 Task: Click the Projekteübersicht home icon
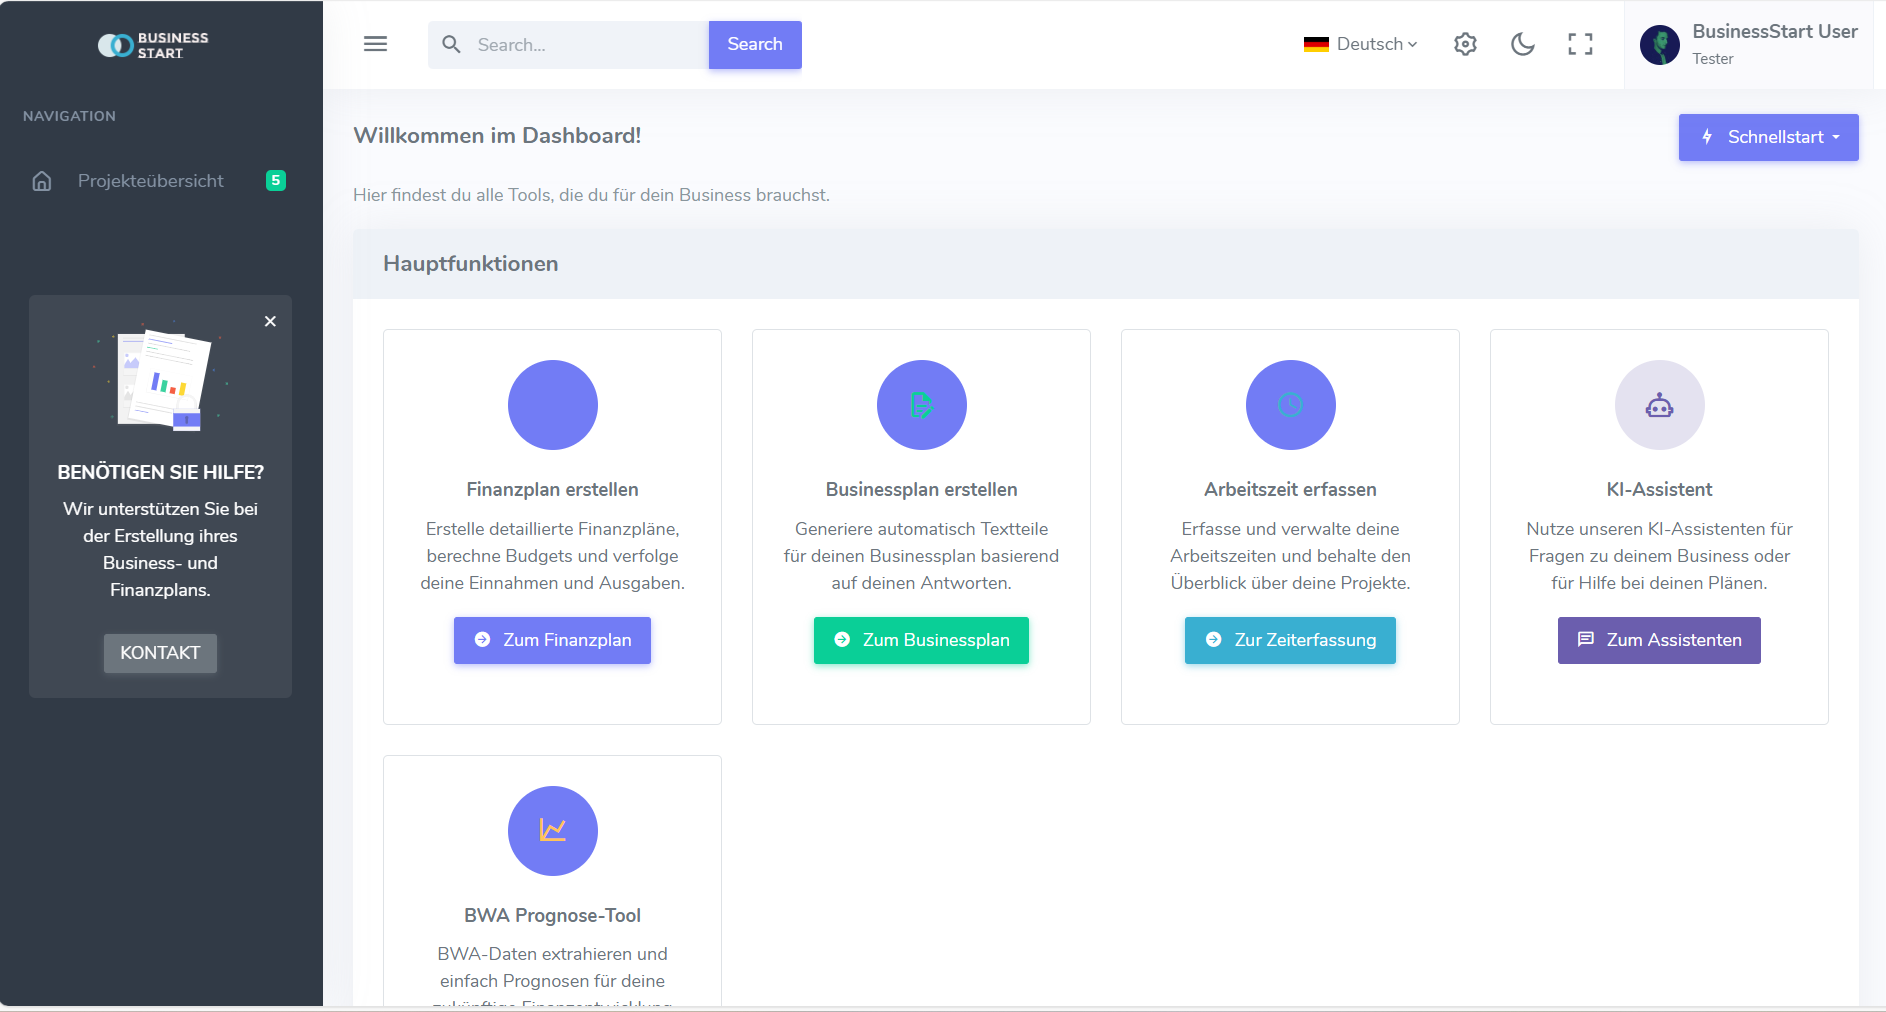click(x=41, y=181)
